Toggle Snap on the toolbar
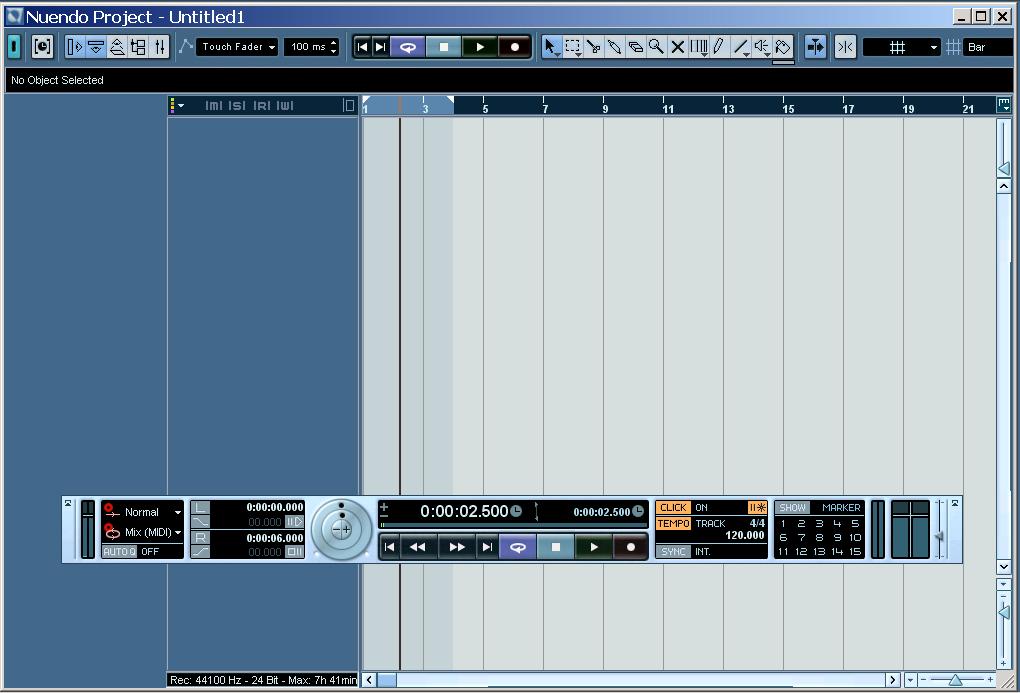The width and height of the screenshot is (1020, 693). [x=845, y=47]
